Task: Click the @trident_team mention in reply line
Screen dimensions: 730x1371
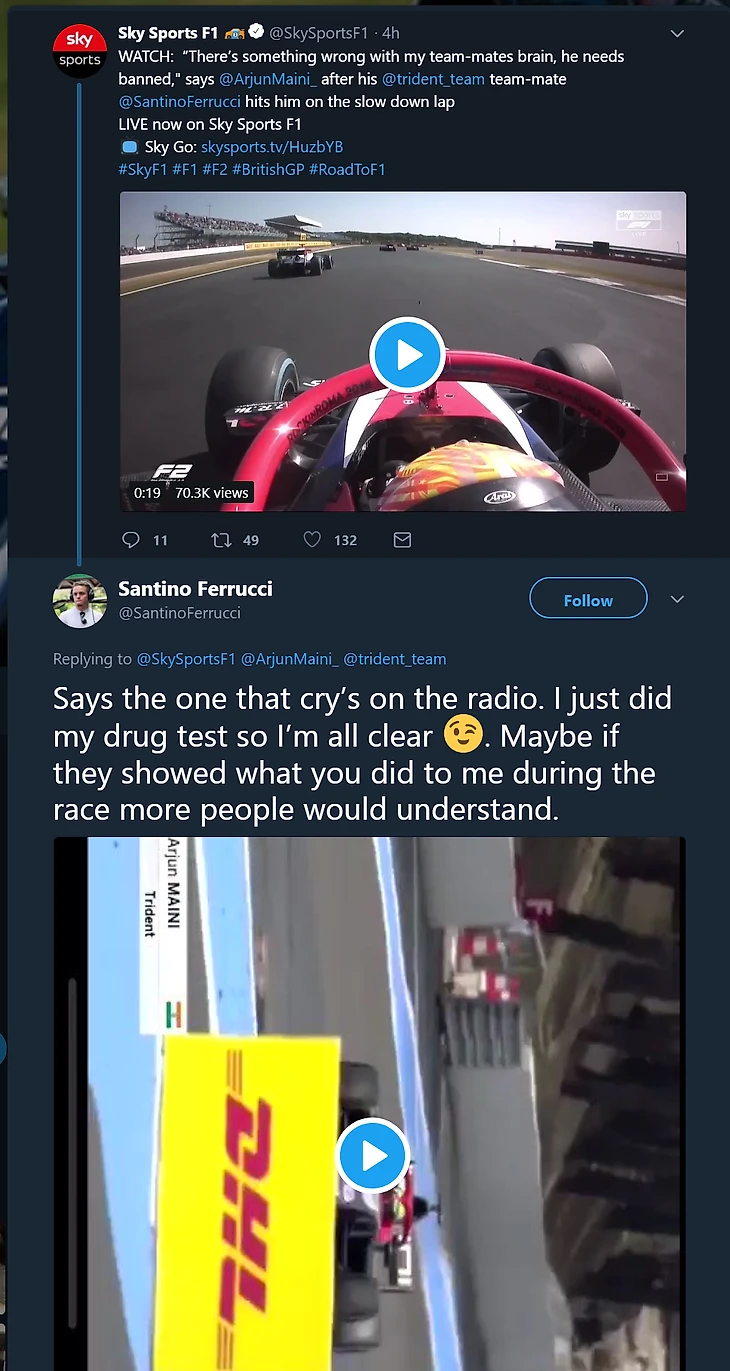Action: tap(395, 659)
